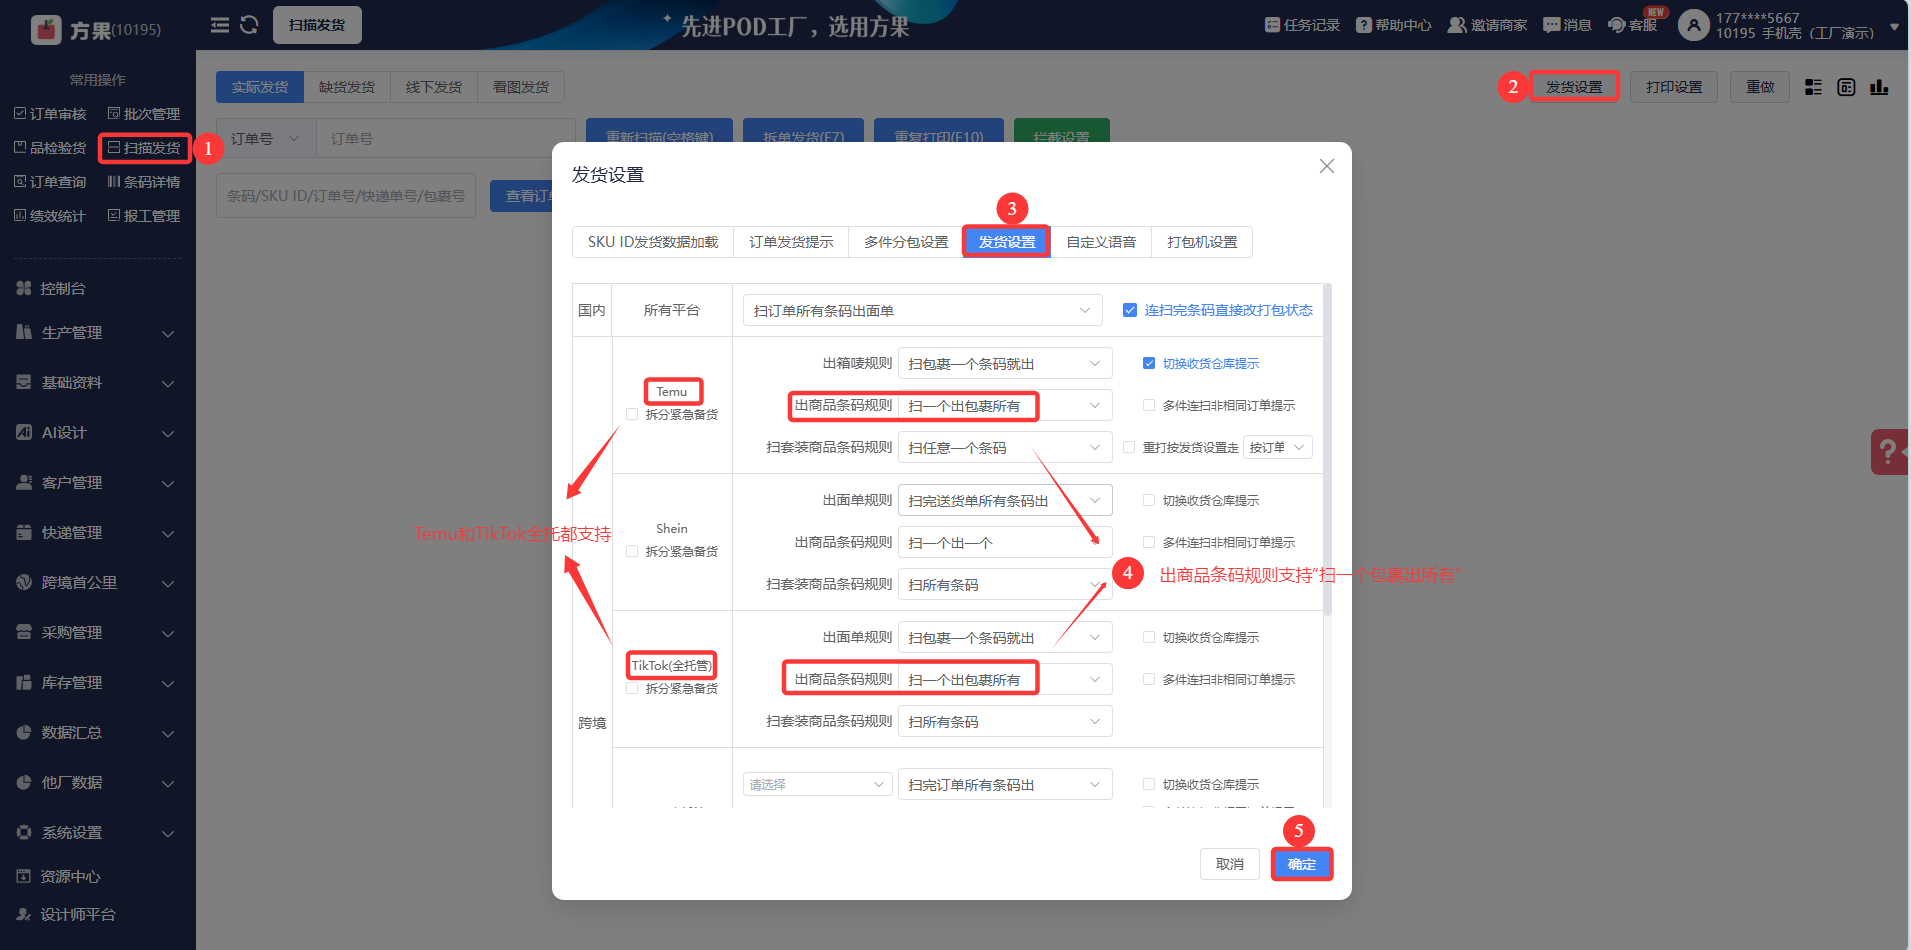This screenshot has width=1911, height=950.
Task: Open 帮助中心 help center
Action: coord(1394,25)
